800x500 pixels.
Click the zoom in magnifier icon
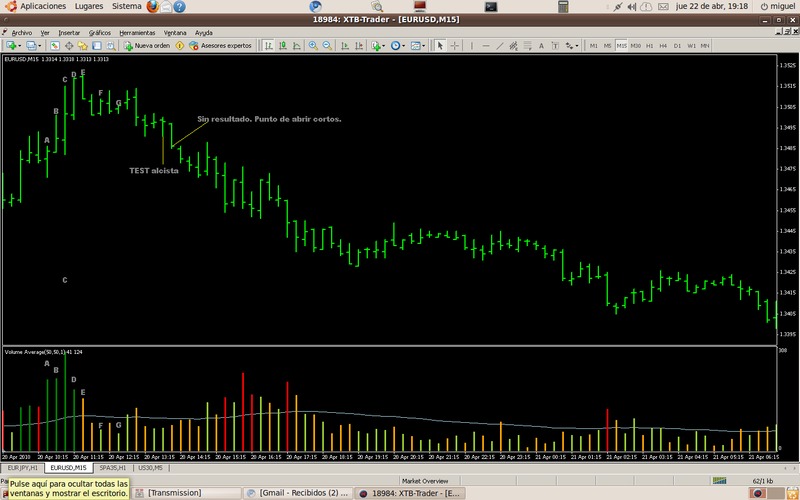(313, 46)
